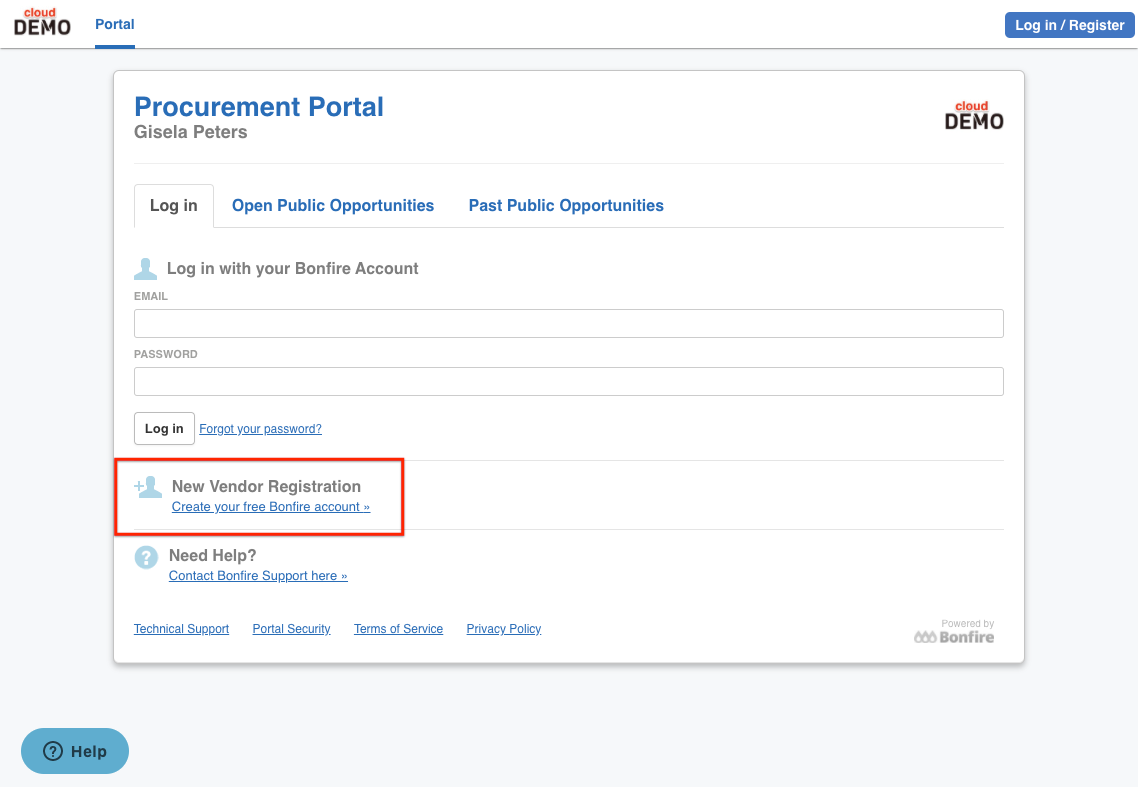This screenshot has height=787, width=1138.
Task: Switch to Open Public Opportunities tab
Action: 333,206
